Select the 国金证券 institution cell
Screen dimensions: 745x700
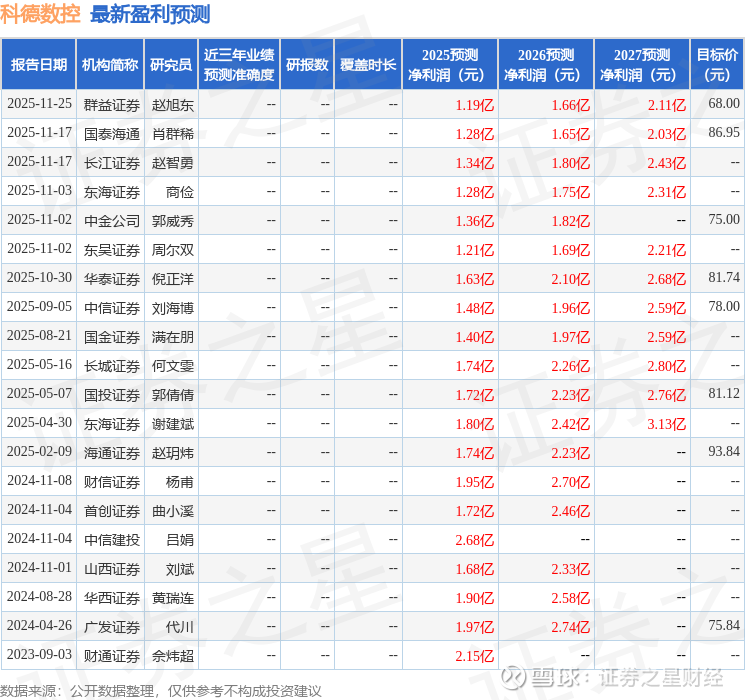coord(112,337)
